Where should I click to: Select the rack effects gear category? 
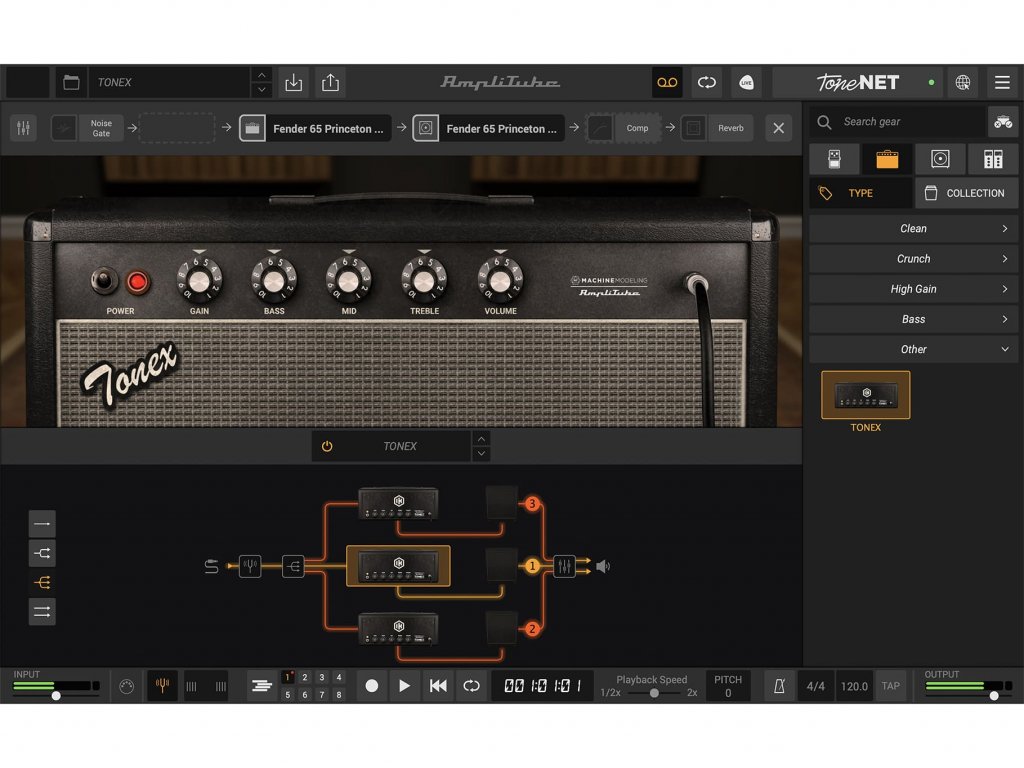(x=993, y=159)
